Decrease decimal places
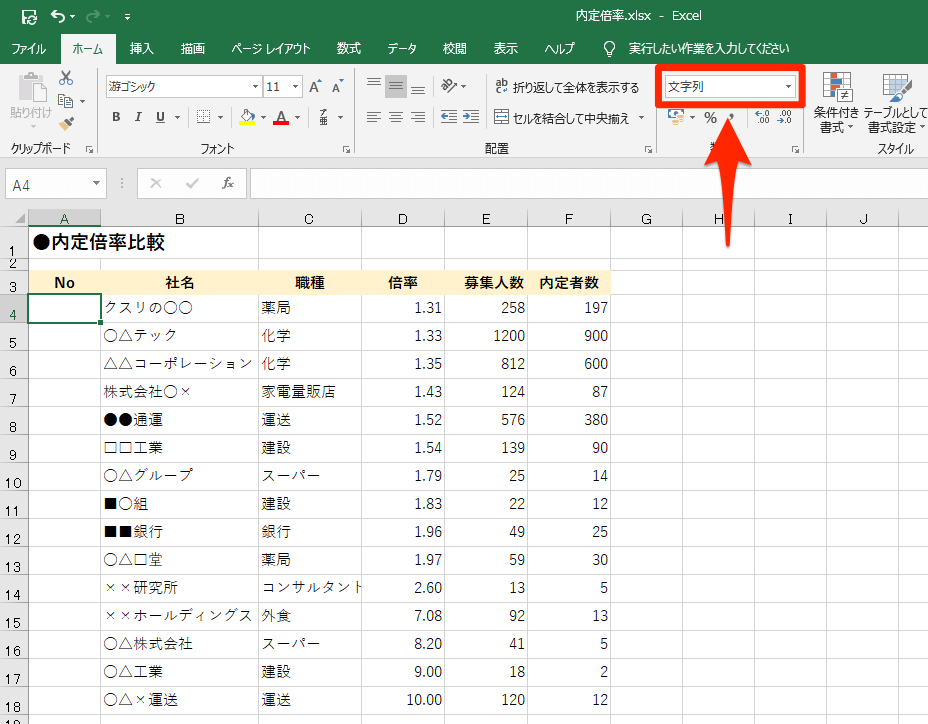Screen dimensions: 928x724 click(785, 117)
